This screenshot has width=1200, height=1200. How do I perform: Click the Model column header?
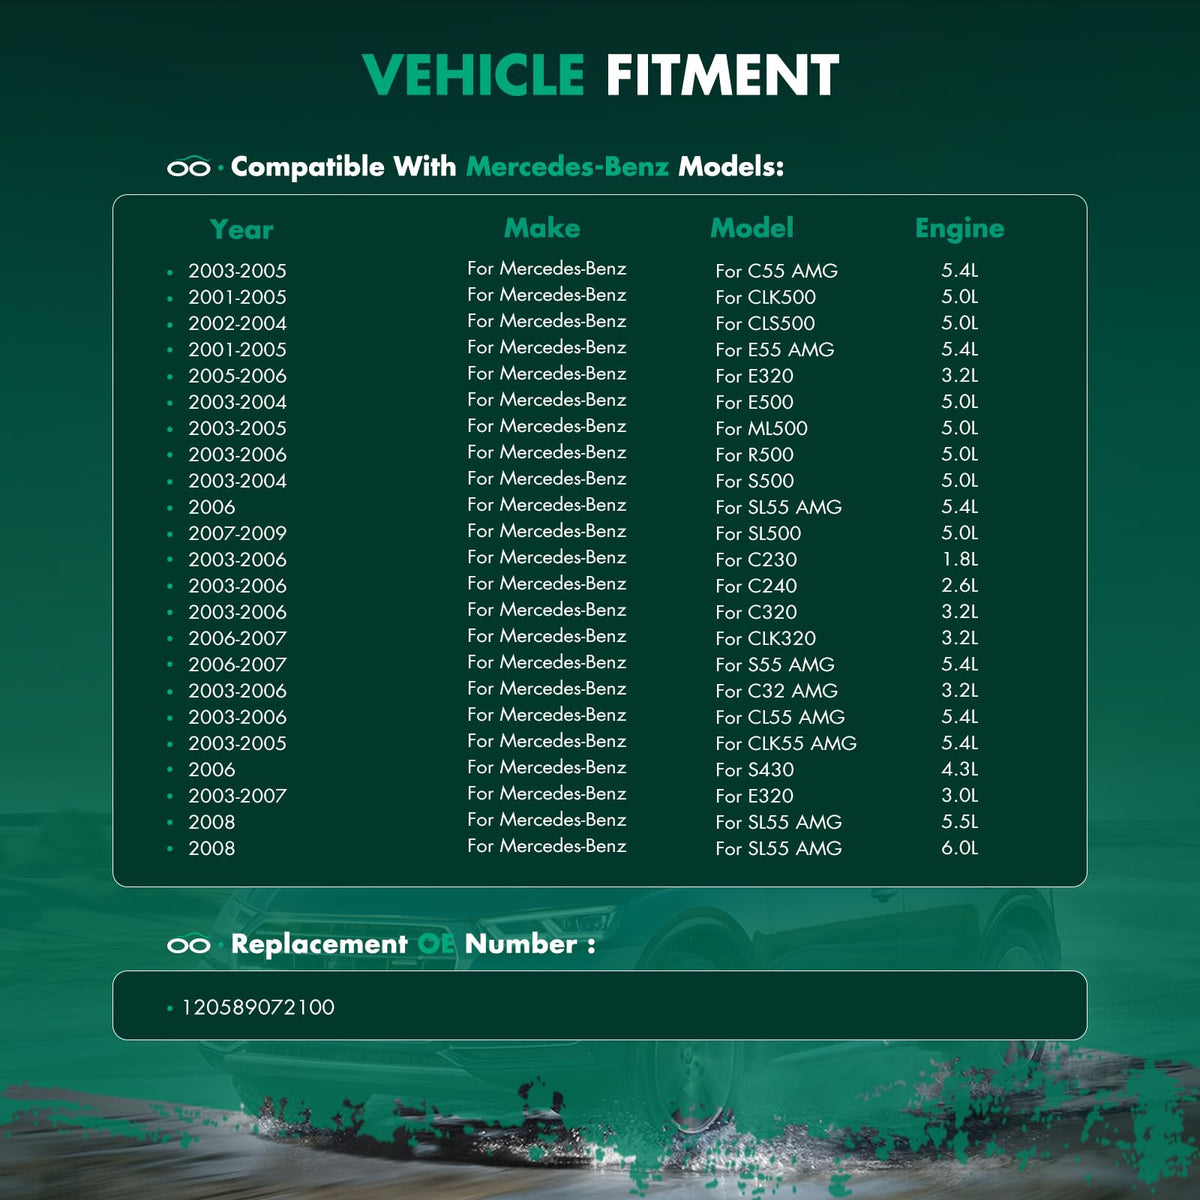coord(752,228)
